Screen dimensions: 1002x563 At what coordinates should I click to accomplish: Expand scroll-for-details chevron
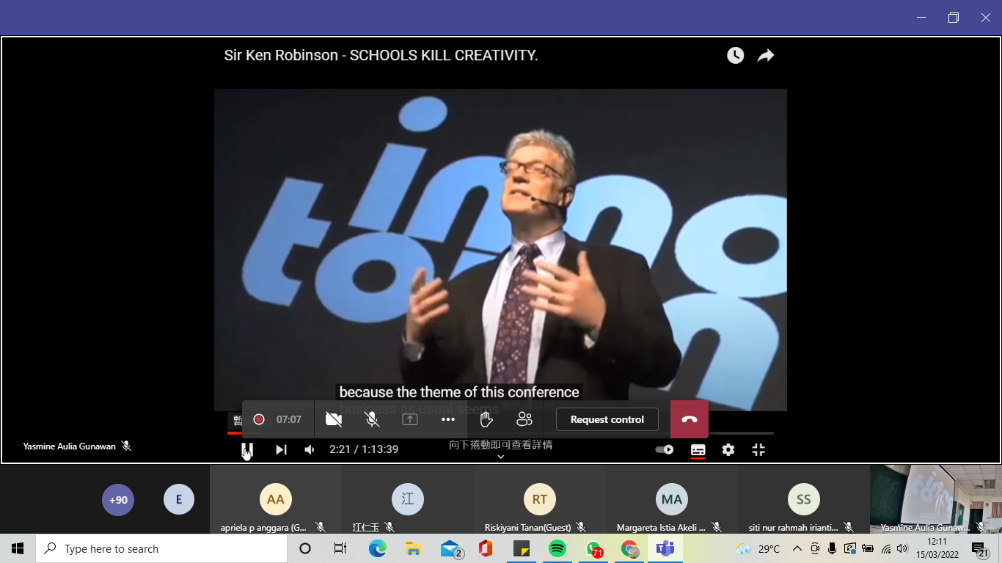point(500,456)
